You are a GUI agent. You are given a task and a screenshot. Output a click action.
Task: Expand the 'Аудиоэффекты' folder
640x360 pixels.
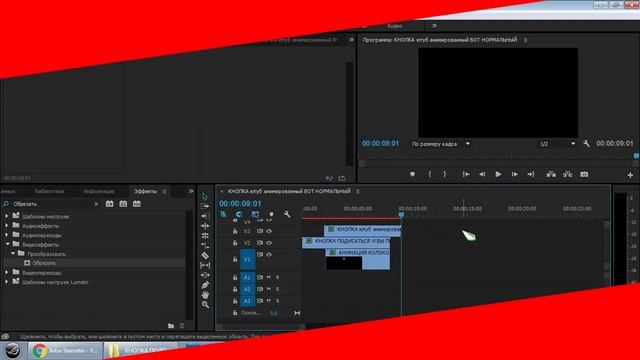click(x=7, y=226)
